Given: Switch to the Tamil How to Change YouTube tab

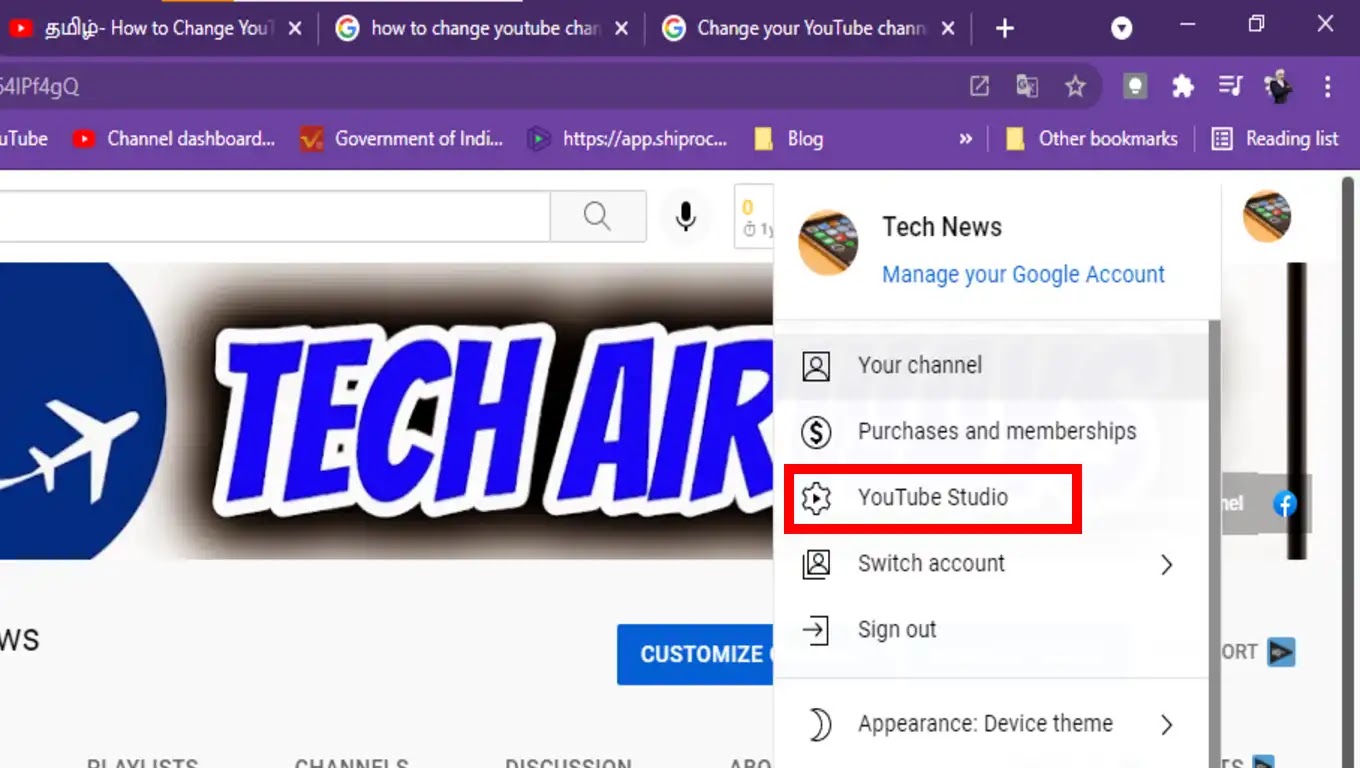Looking at the screenshot, I should pyautogui.click(x=154, y=28).
